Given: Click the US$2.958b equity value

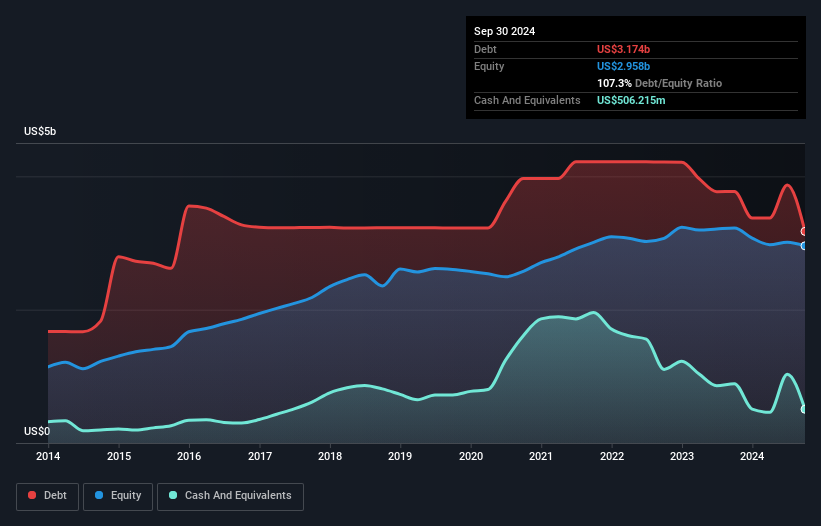Looking at the screenshot, I should 623,66.
